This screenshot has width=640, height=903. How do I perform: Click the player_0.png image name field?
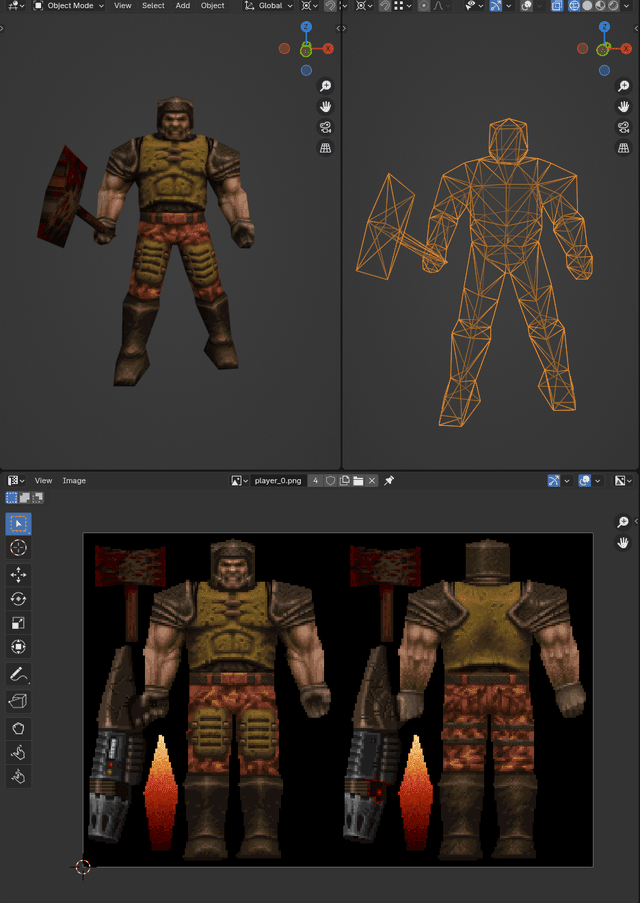point(277,481)
